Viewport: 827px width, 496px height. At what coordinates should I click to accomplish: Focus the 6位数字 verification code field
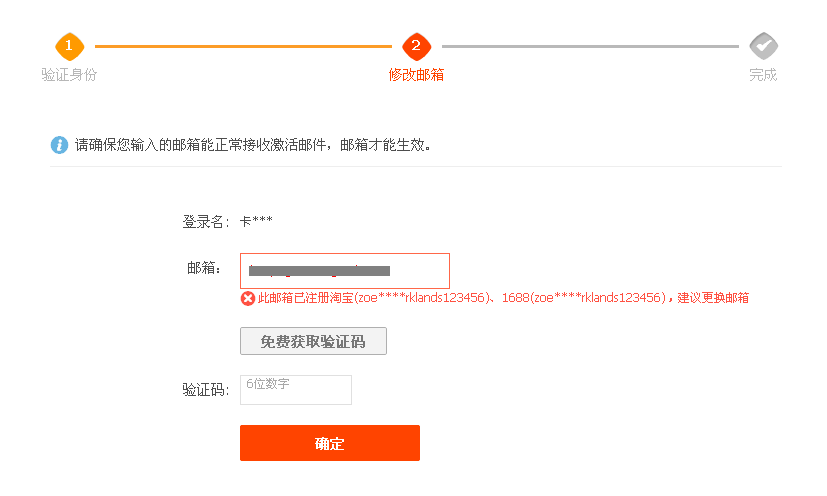pos(296,390)
